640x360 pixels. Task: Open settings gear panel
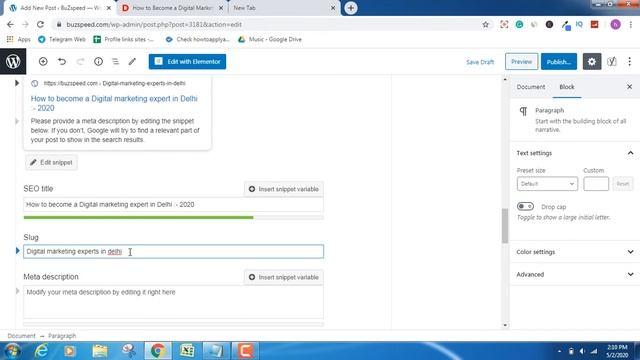tap(591, 62)
